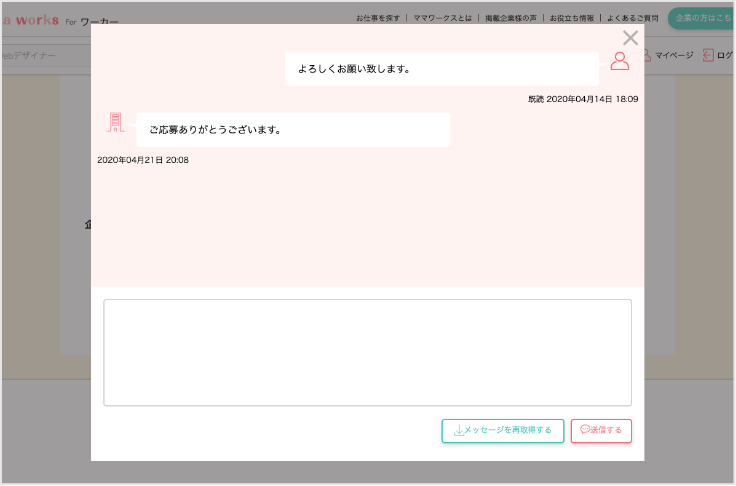The image size is (736, 486).
Task: Click the 送信する button
Action: 601,431
